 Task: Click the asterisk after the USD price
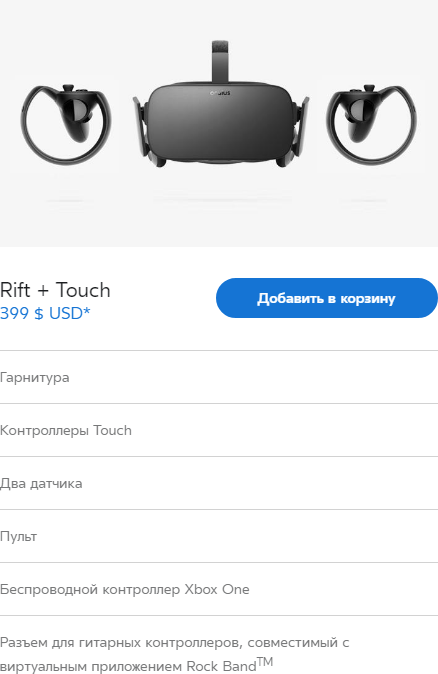(87, 310)
